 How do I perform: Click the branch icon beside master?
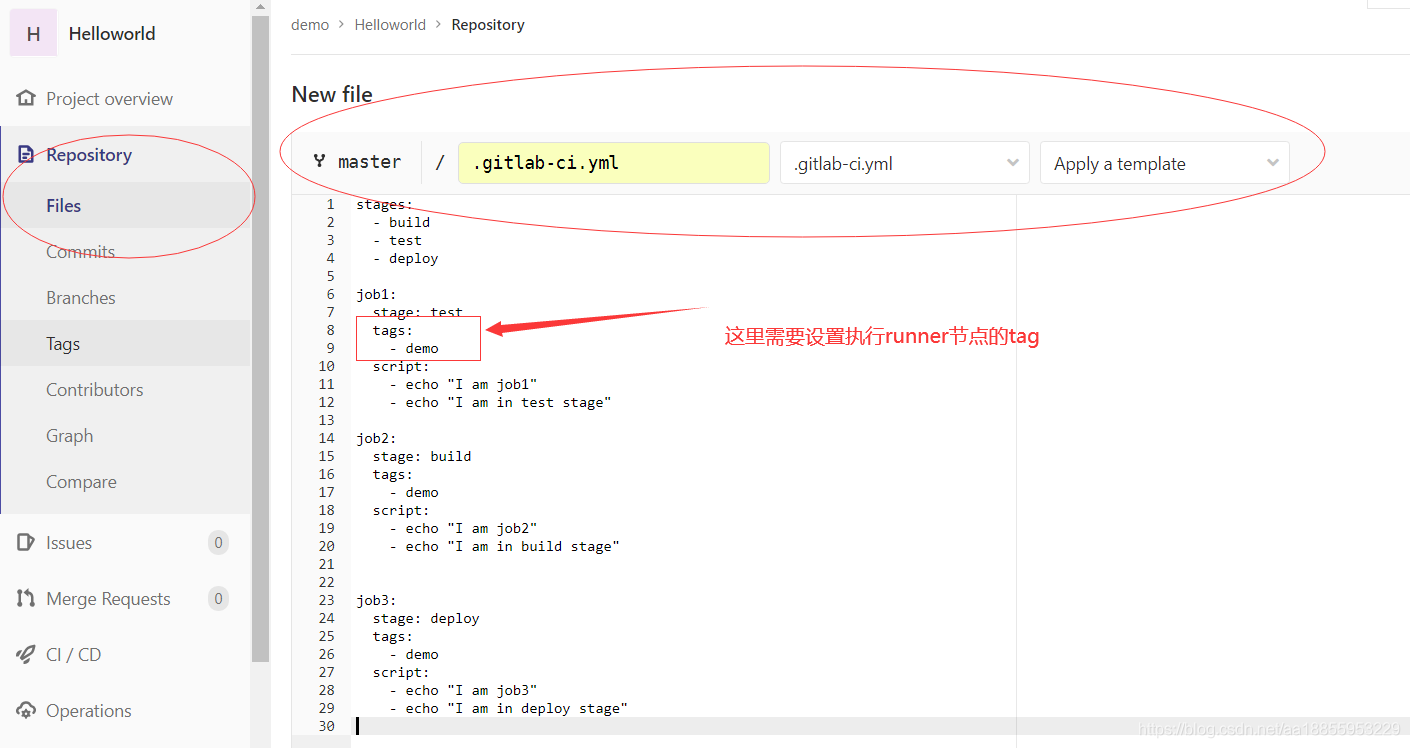(319, 161)
